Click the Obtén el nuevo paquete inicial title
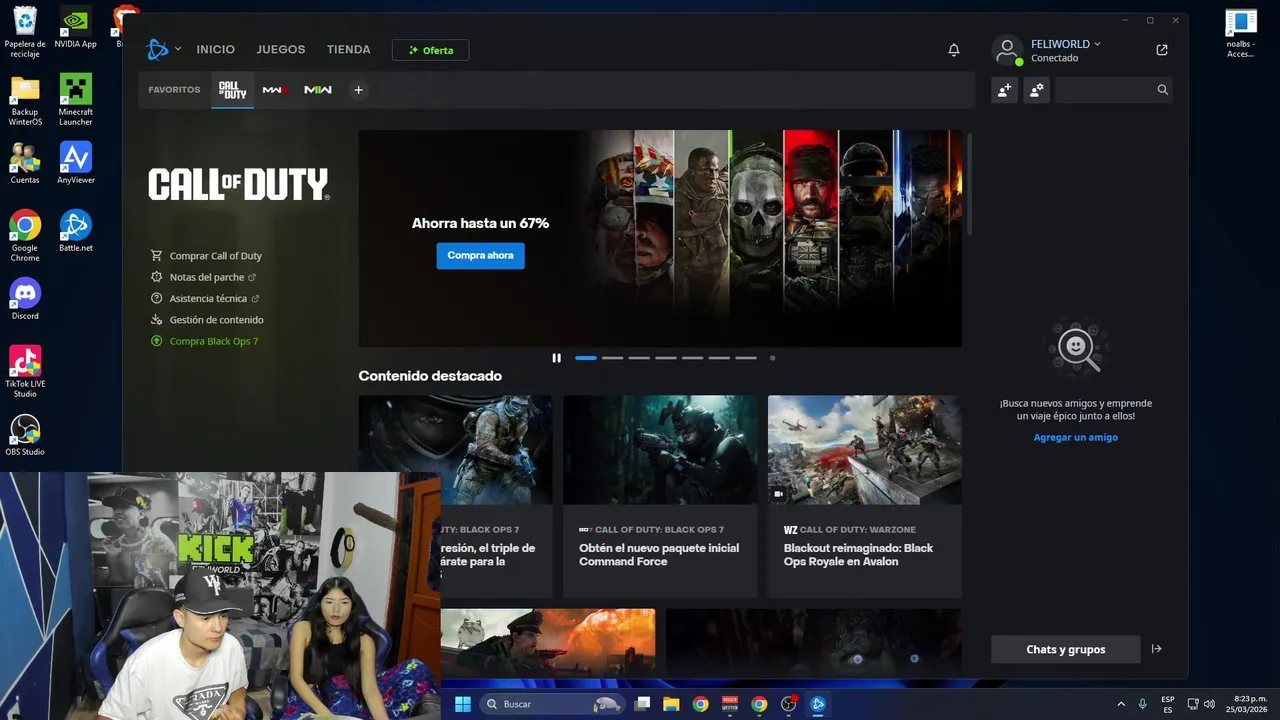The width and height of the screenshot is (1280, 720). [x=659, y=555]
